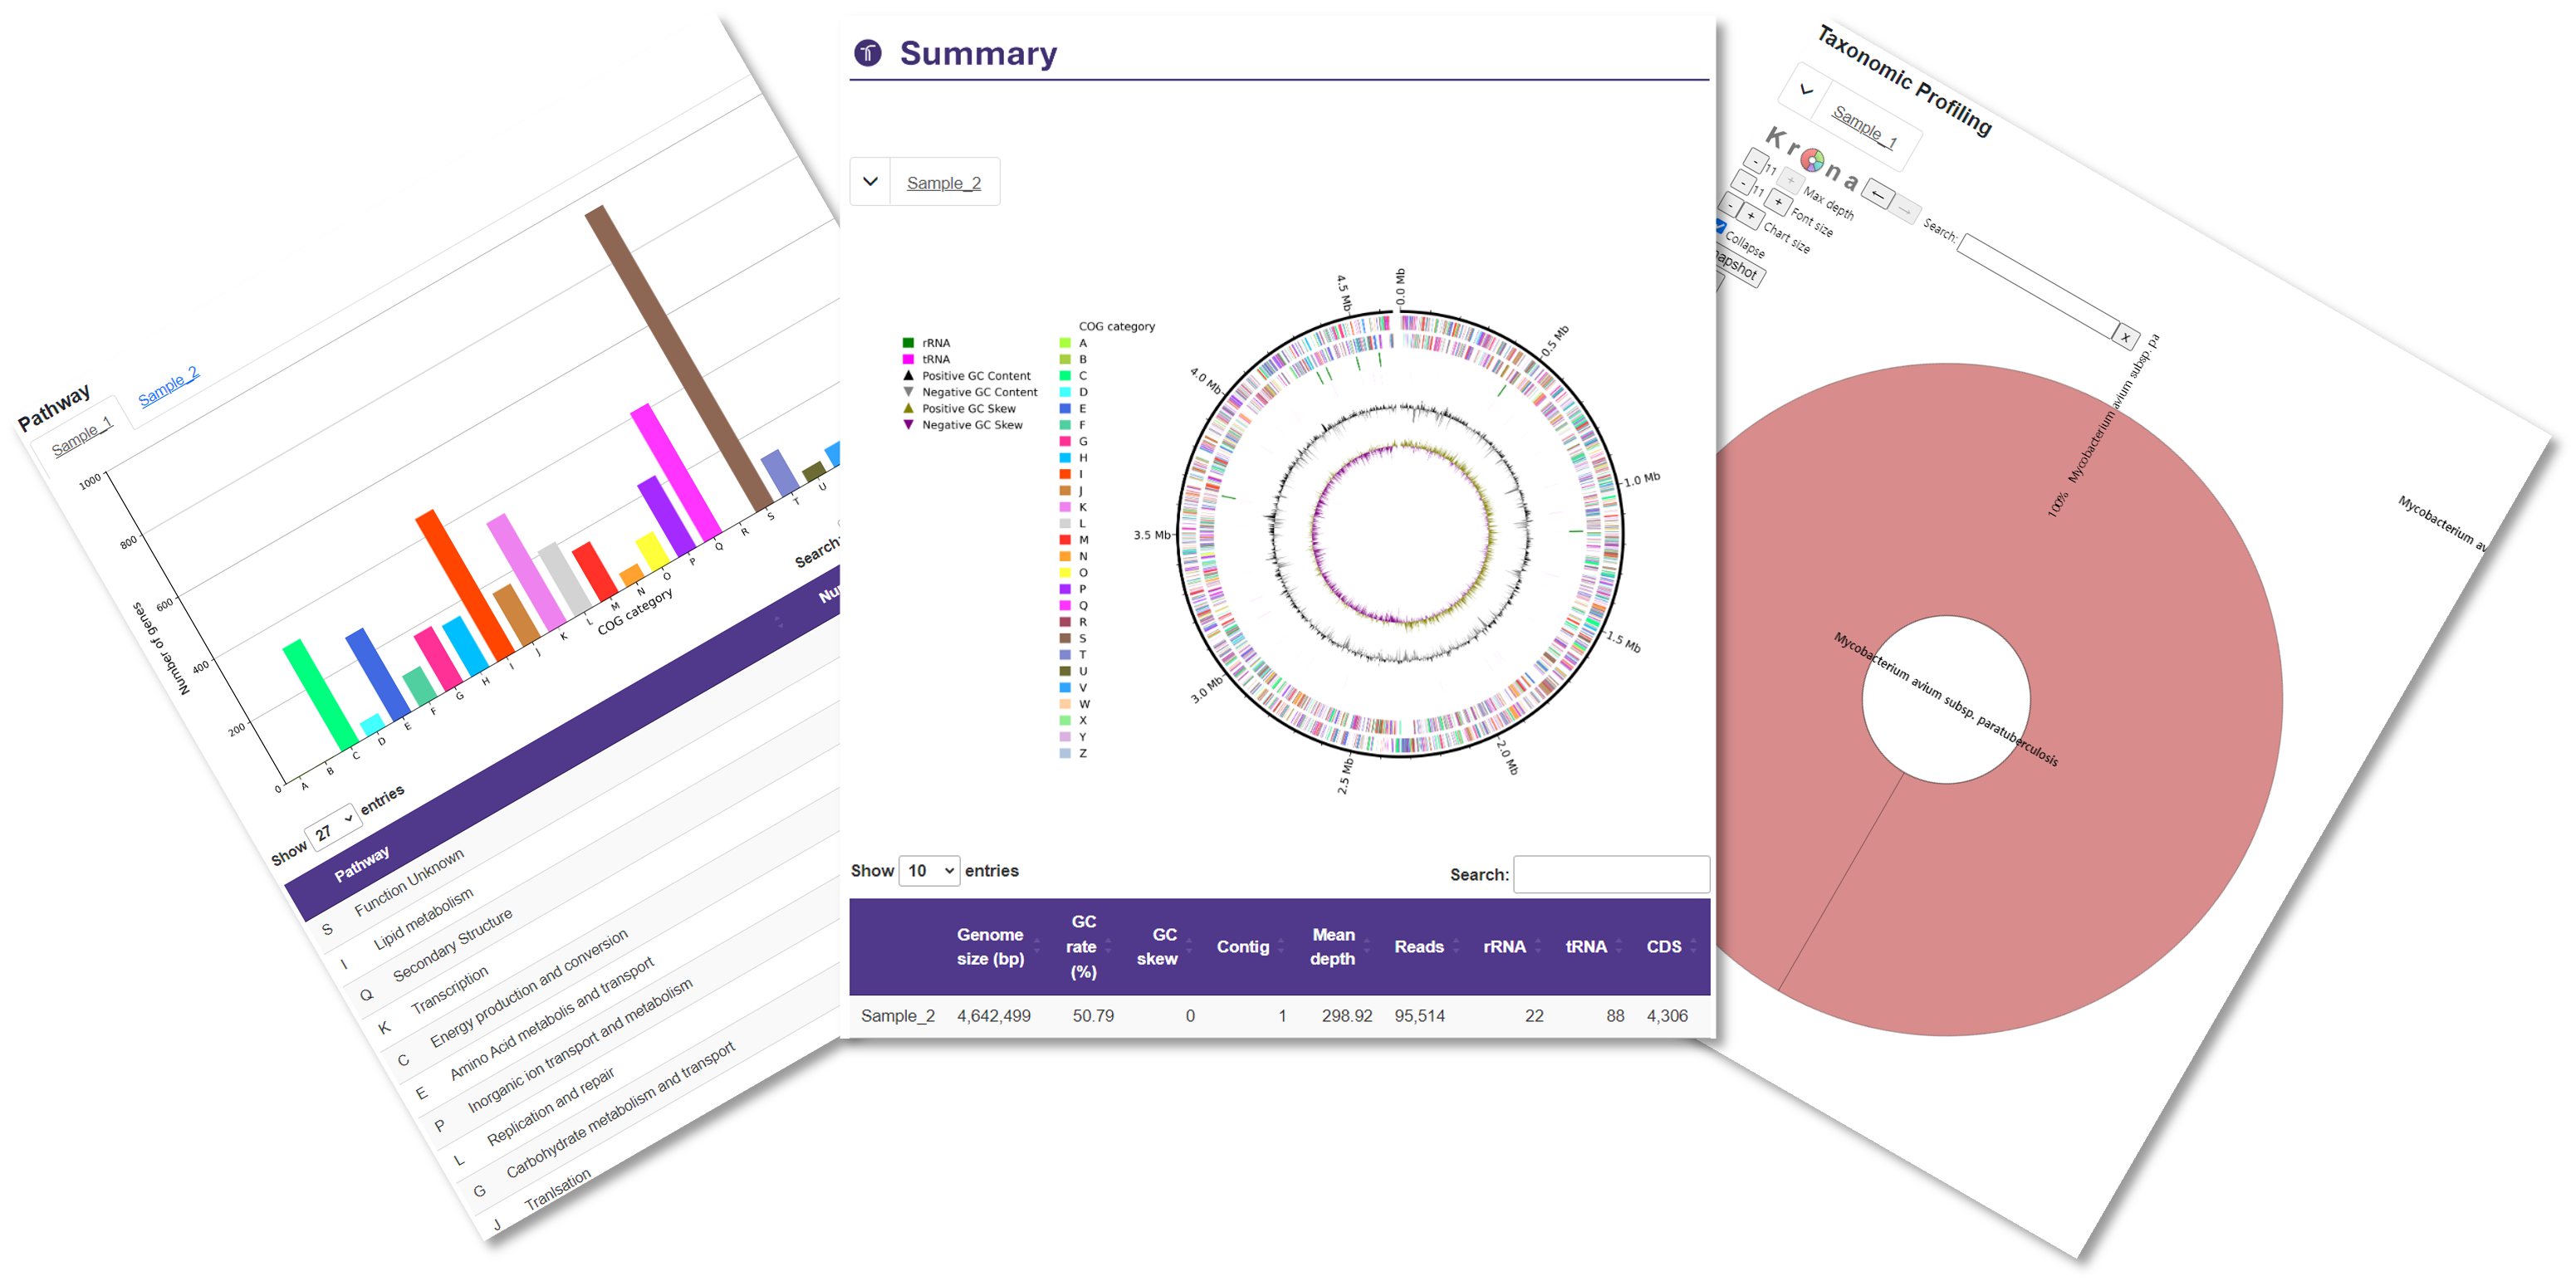Click the rRNA green legend swatch
The width and height of the screenshot is (2576, 1286).
908,343
